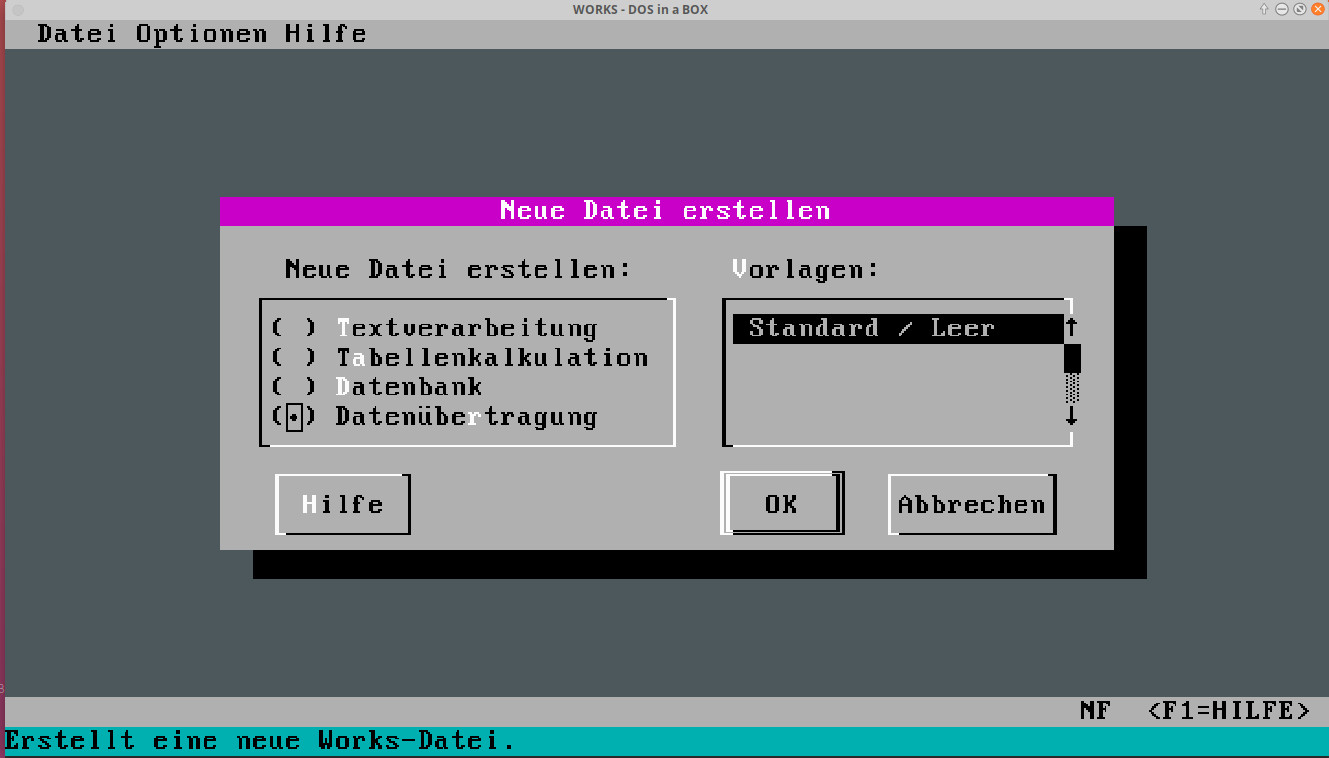Viewport: 1329px width, 758px height.
Task: Select the Datenübertragung radio option
Action: point(434,416)
